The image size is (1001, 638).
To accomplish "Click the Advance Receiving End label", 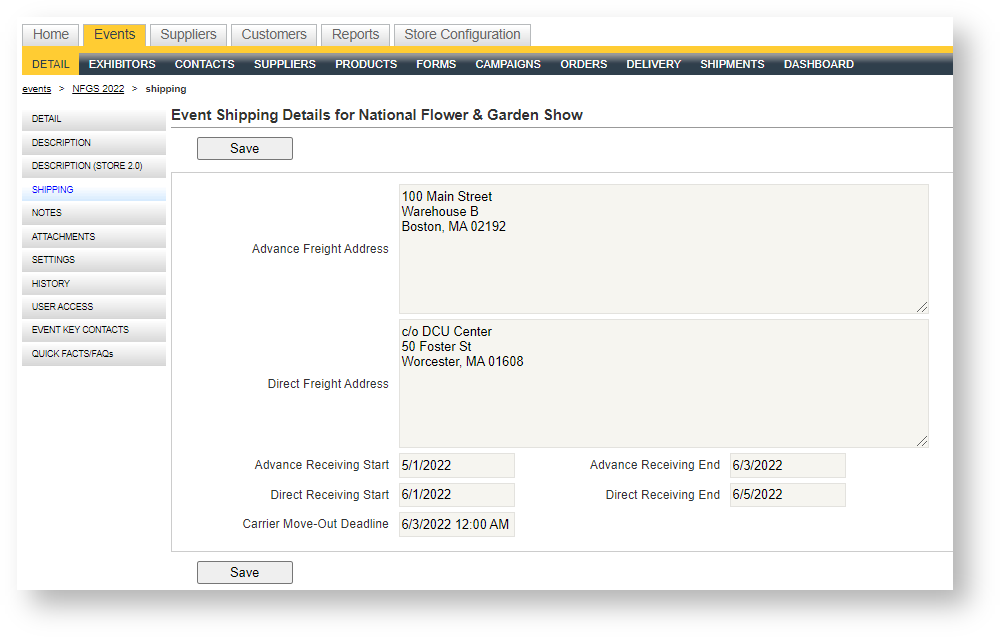I will pyautogui.click(x=654, y=465).
